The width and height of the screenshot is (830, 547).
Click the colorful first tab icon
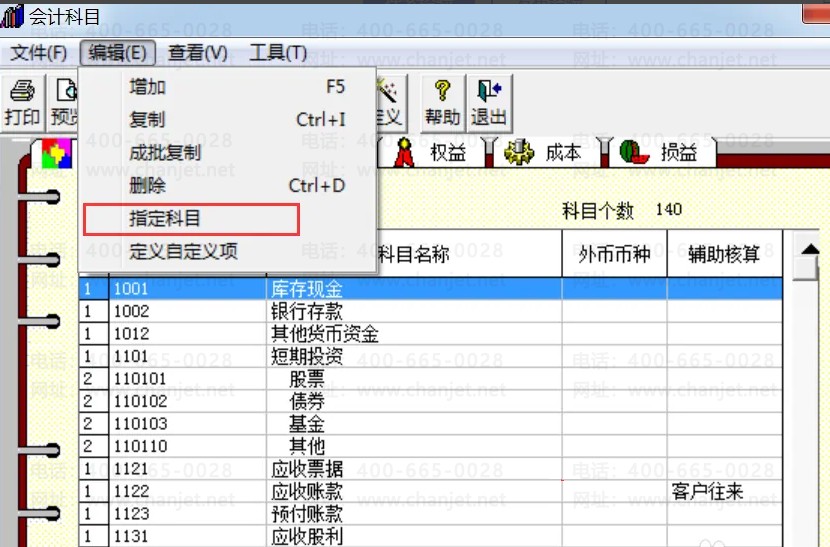57,155
